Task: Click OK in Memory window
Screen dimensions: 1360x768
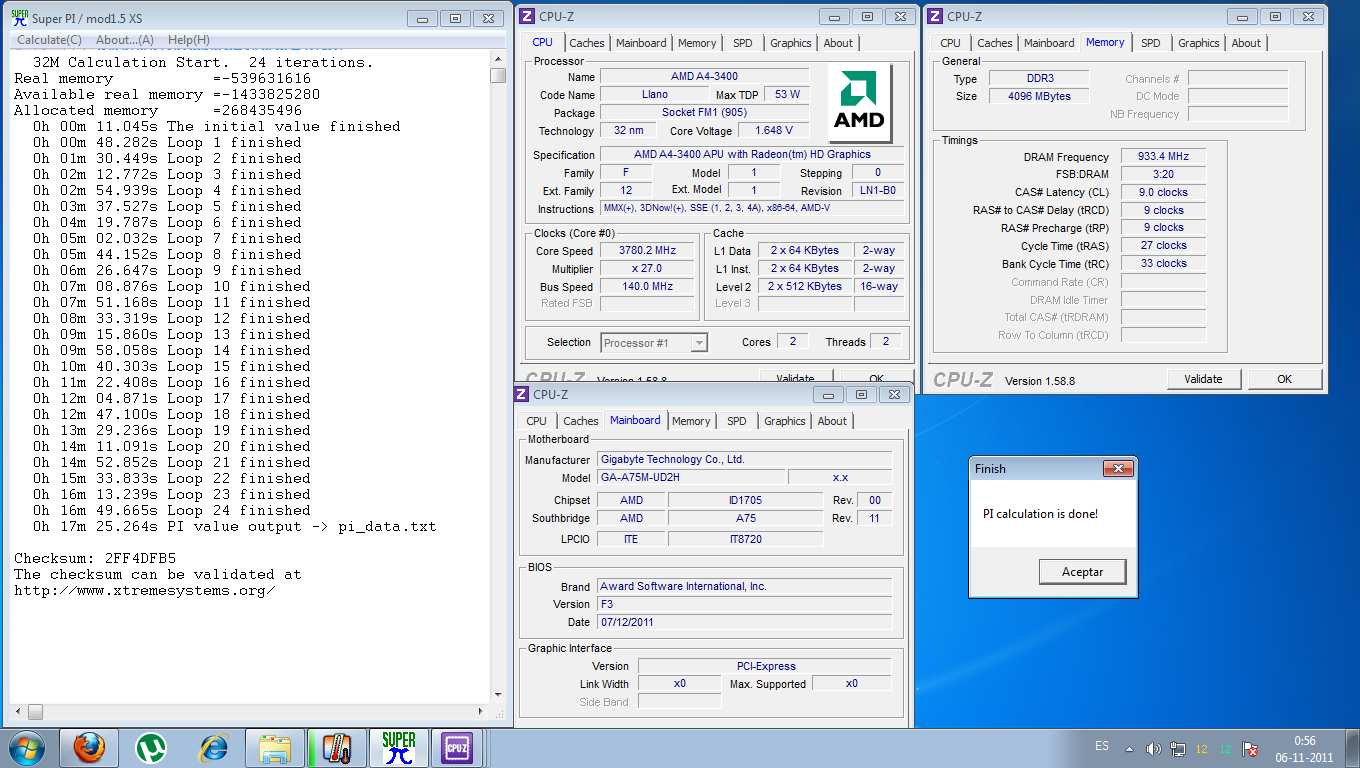Action: pyautogui.click(x=1285, y=379)
